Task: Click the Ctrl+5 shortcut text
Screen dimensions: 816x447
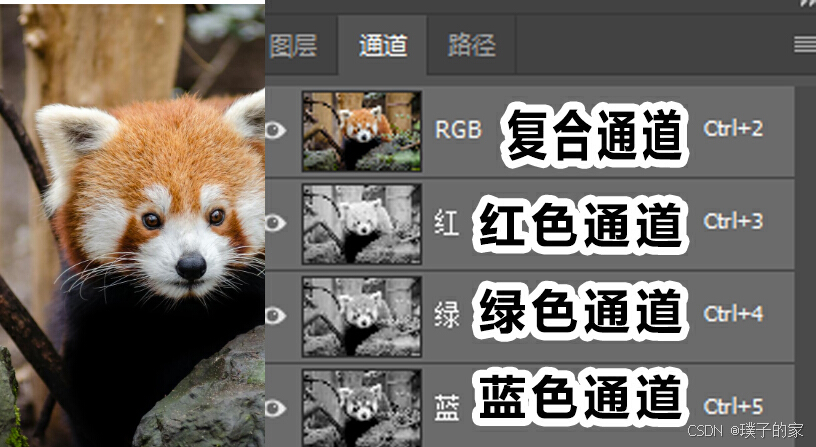Action: pyautogui.click(x=733, y=406)
